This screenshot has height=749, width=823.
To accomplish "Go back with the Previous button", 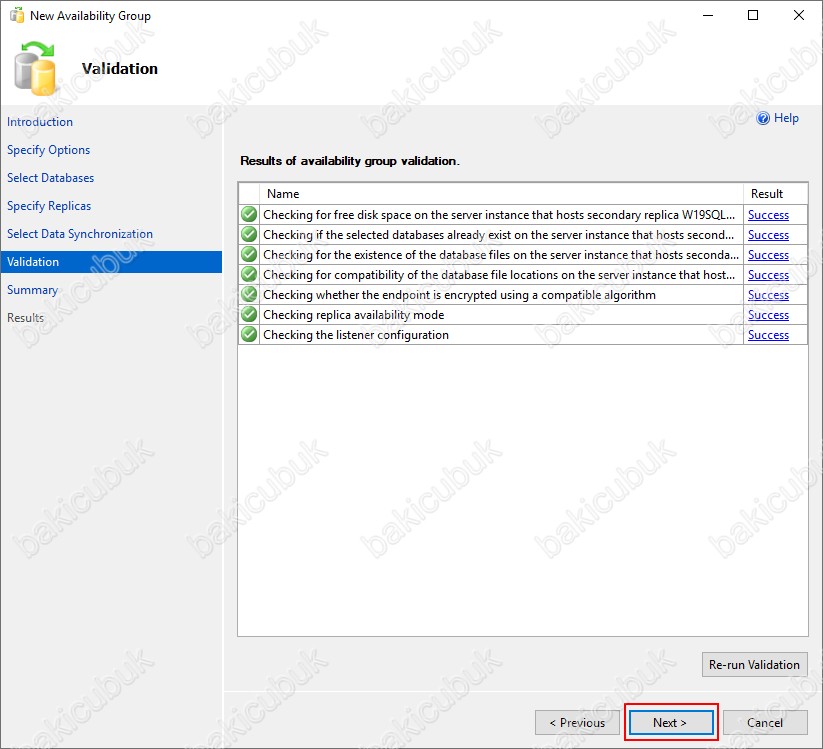I will (x=577, y=722).
